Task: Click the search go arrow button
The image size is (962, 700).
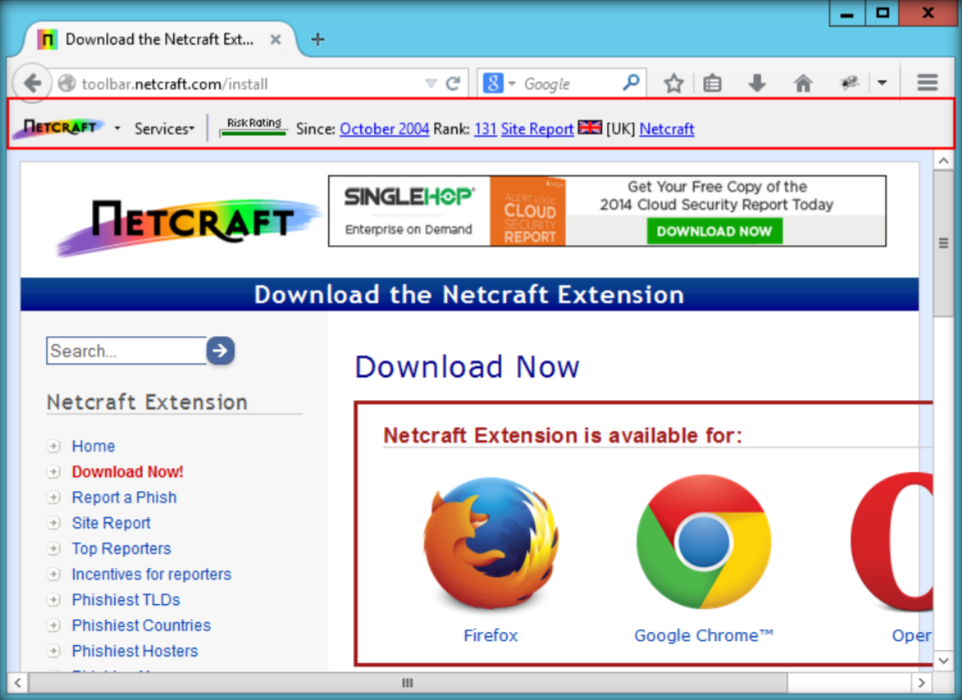Action: point(220,350)
